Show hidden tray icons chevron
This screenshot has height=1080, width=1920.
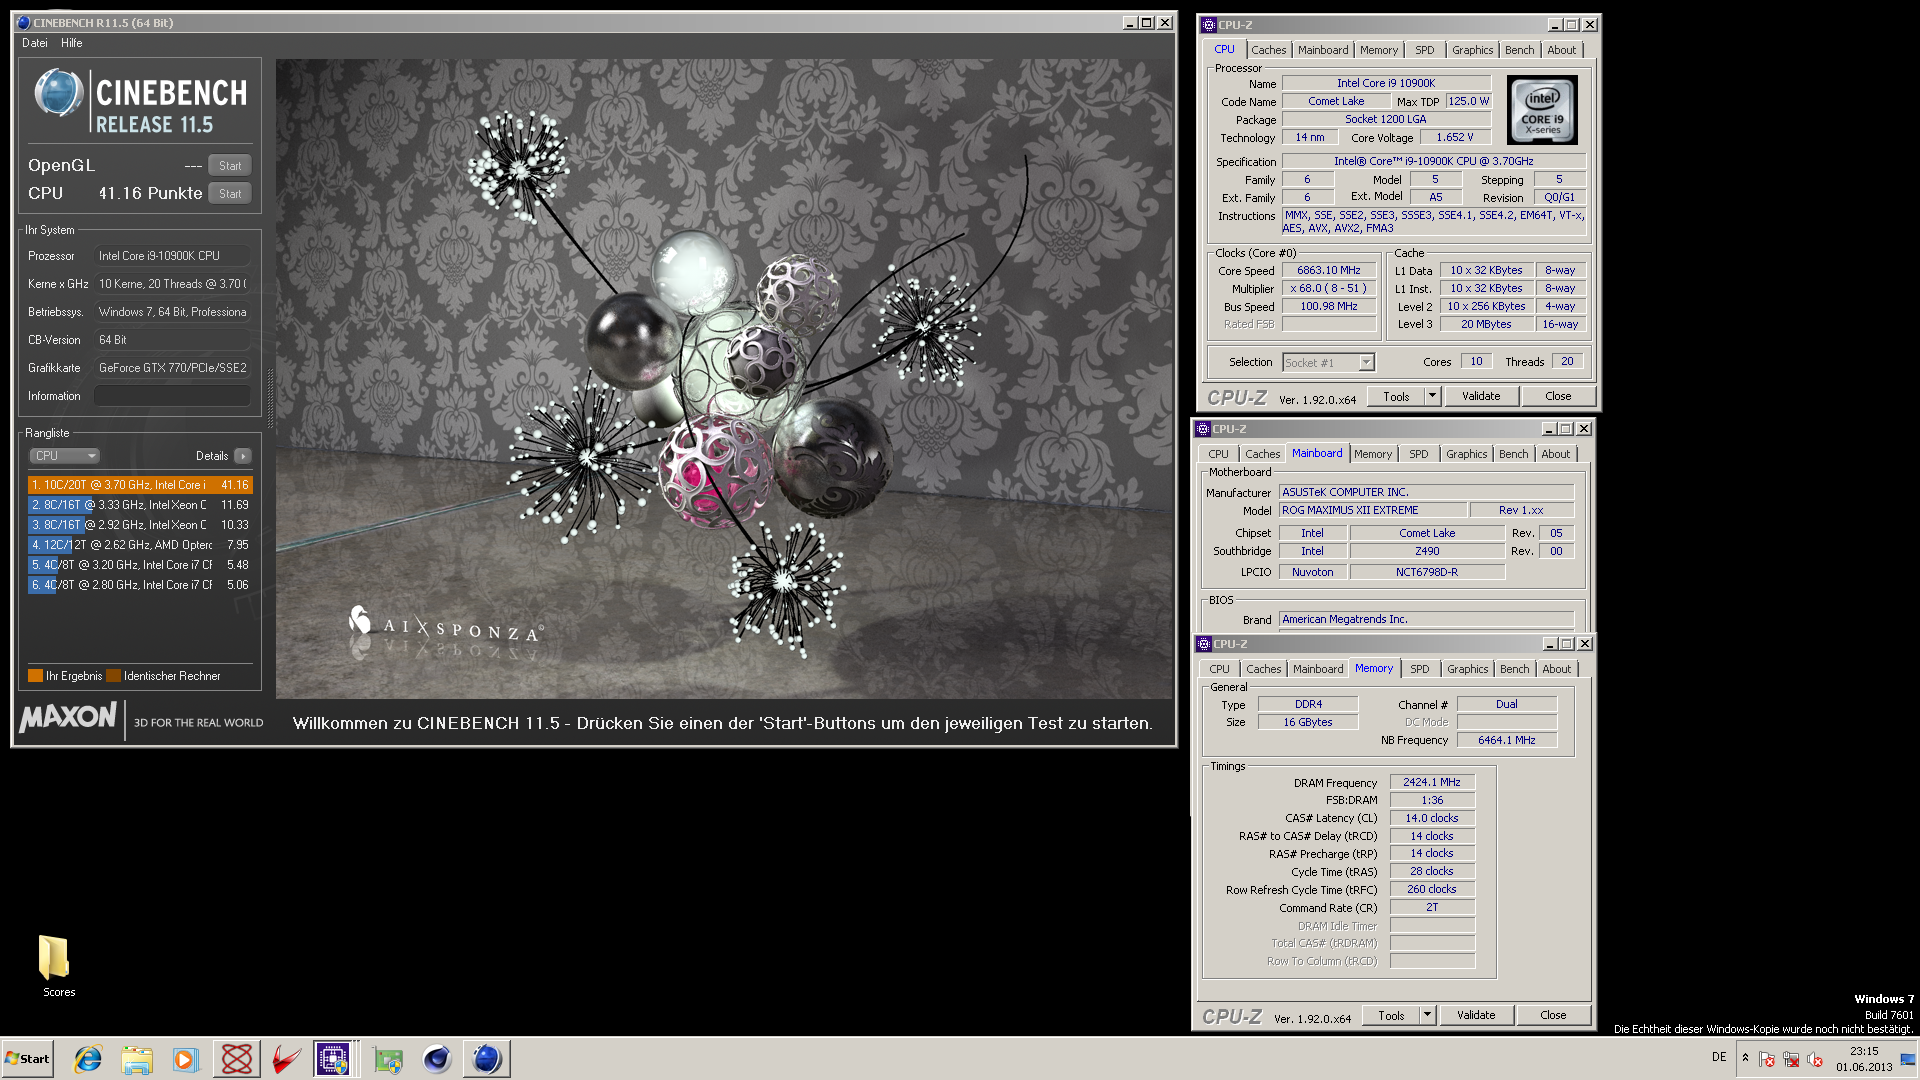[1745, 1058]
